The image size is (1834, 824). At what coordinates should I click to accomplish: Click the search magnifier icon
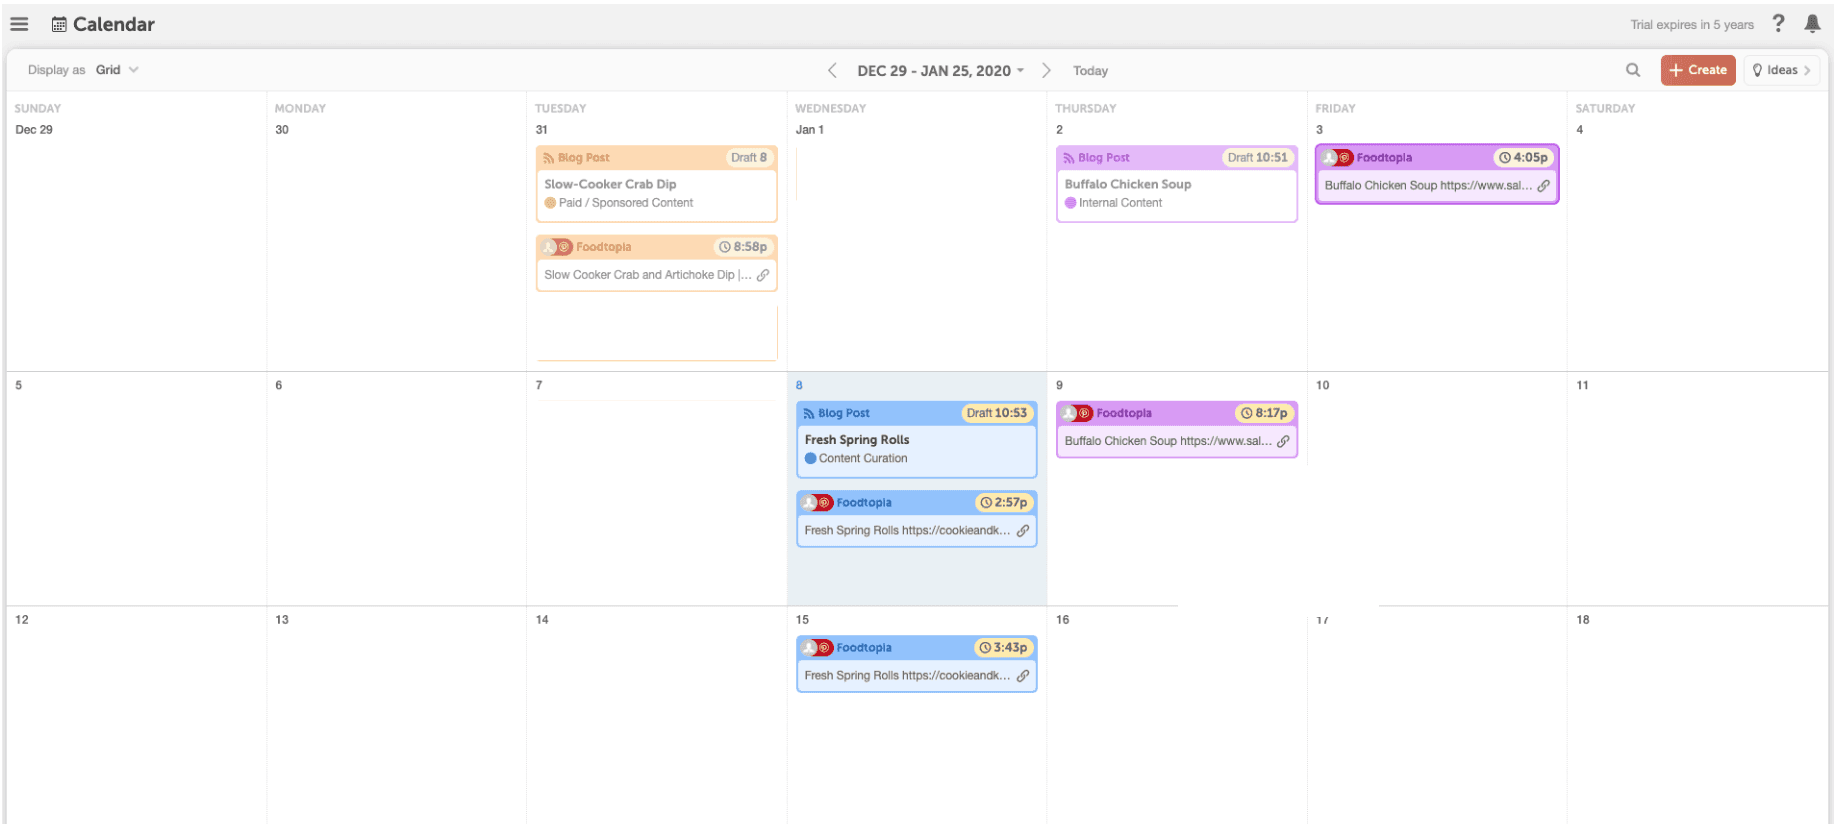[1633, 70]
